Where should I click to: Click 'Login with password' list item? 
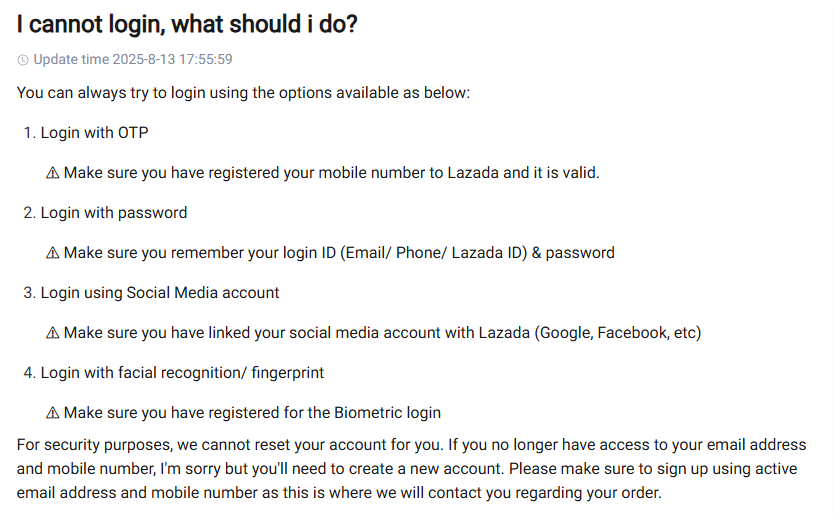[x=113, y=212]
